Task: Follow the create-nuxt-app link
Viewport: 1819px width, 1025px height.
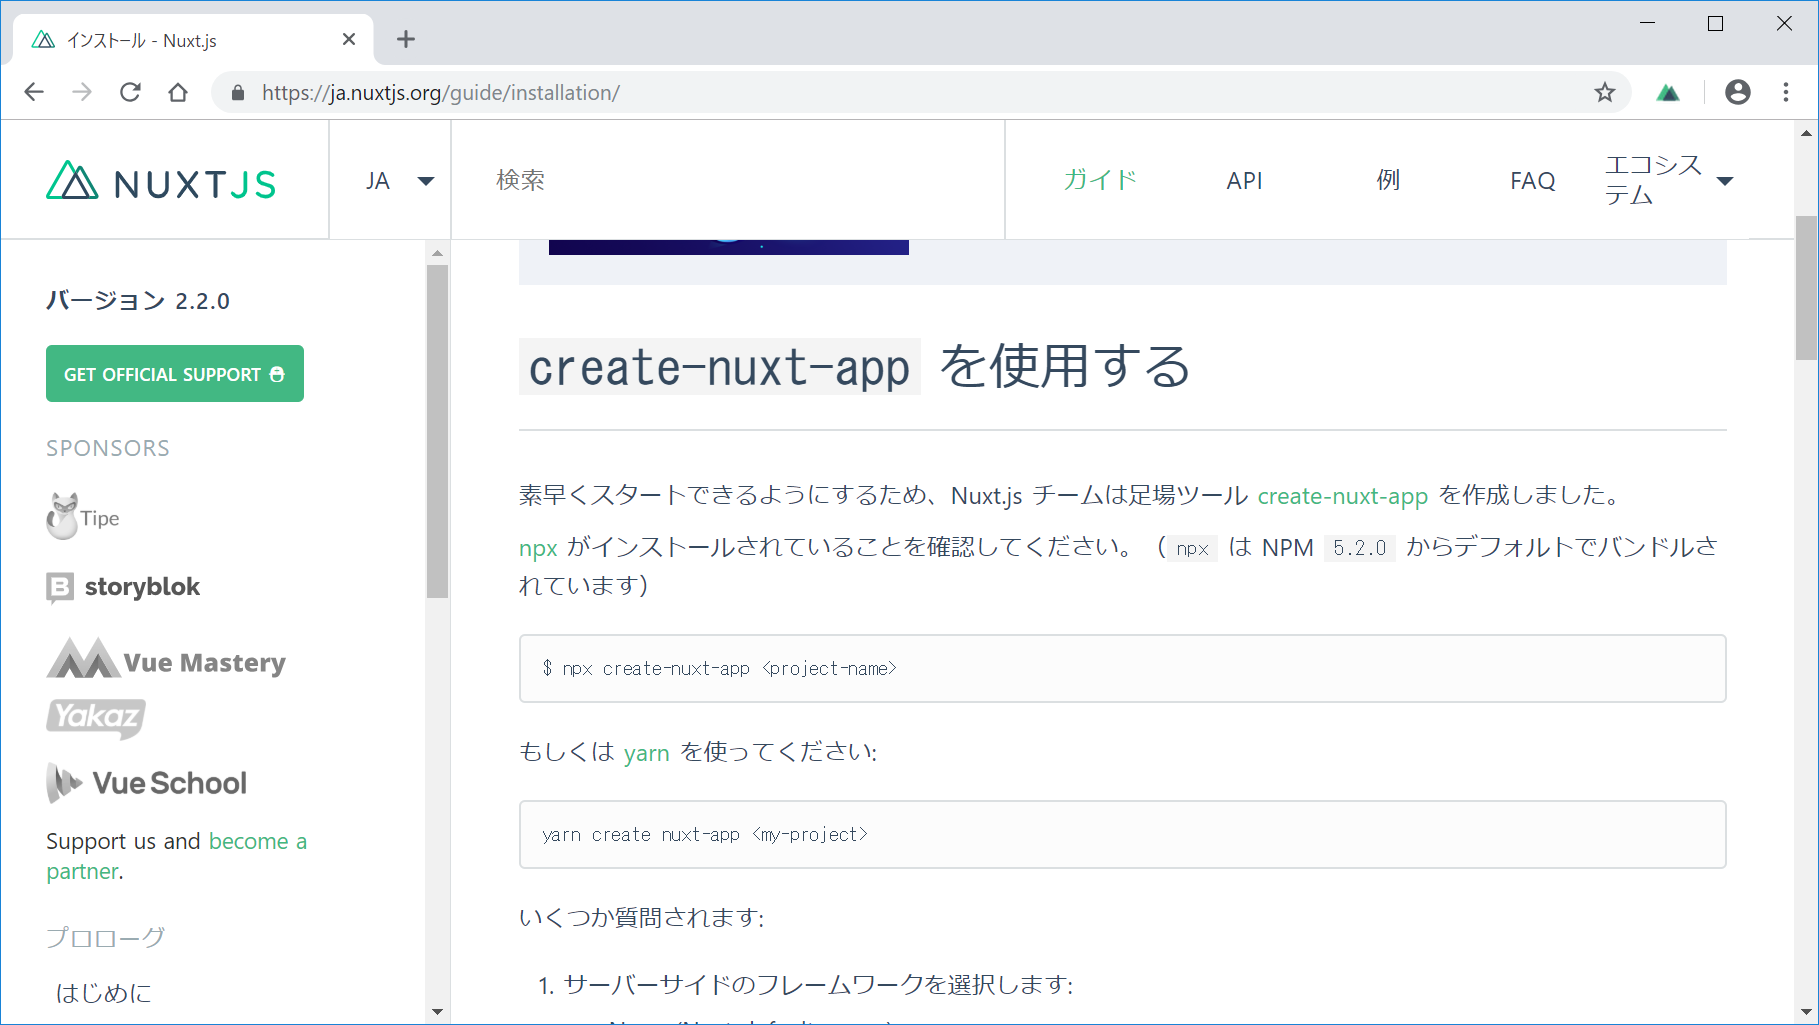Action: [1342, 496]
